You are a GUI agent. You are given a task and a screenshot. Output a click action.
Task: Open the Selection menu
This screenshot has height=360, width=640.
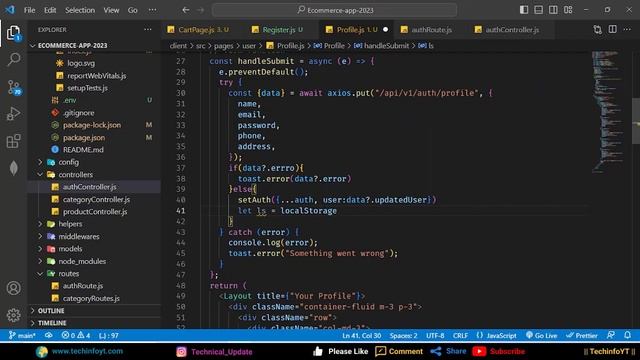(x=80, y=10)
